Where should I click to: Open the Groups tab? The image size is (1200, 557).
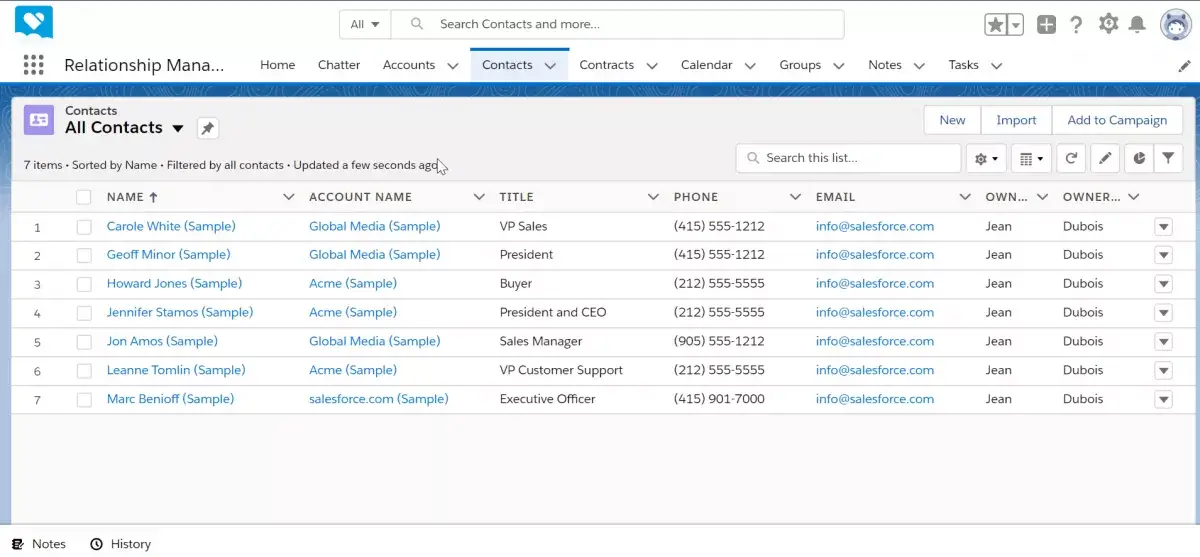point(800,65)
